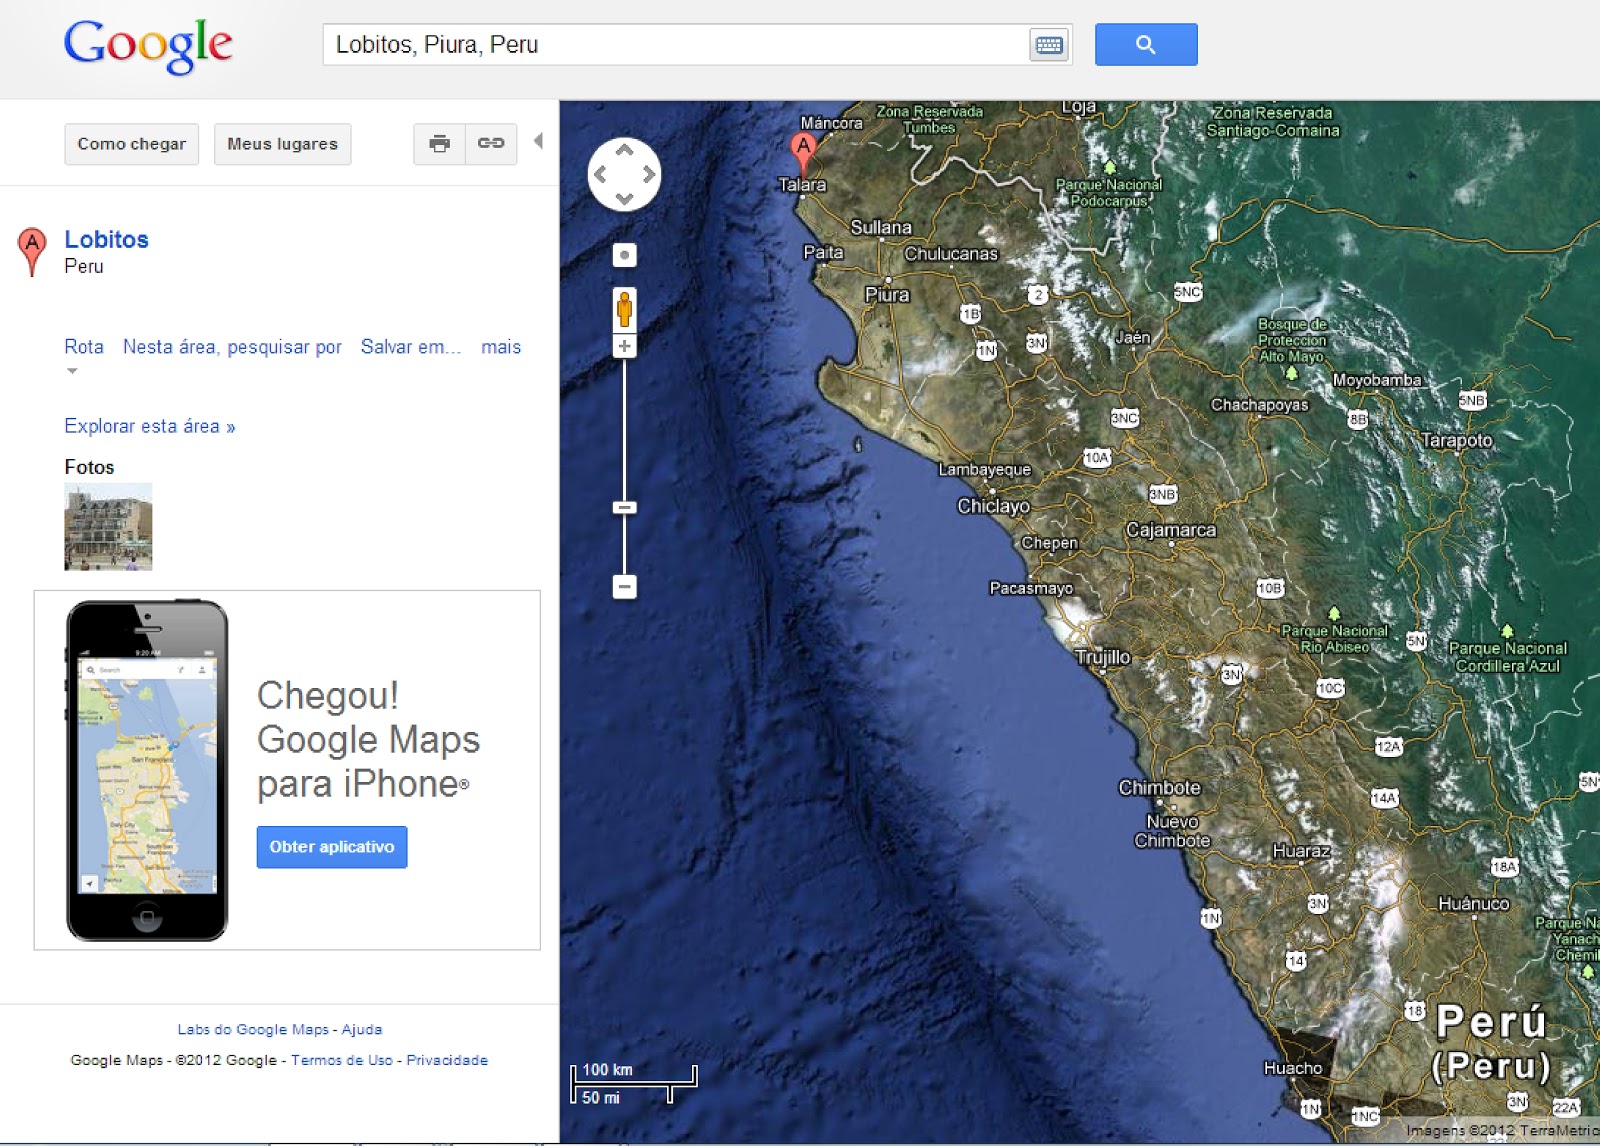Image resolution: width=1600 pixels, height=1146 pixels.
Task: Click the link-to-map chain icon
Action: (x=491, y=144)
